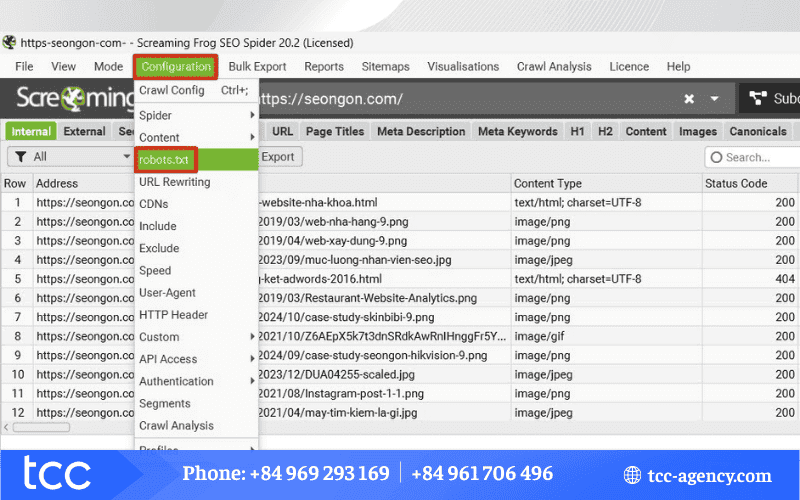Click the filter funnel icon

click(x=20, y=157)
